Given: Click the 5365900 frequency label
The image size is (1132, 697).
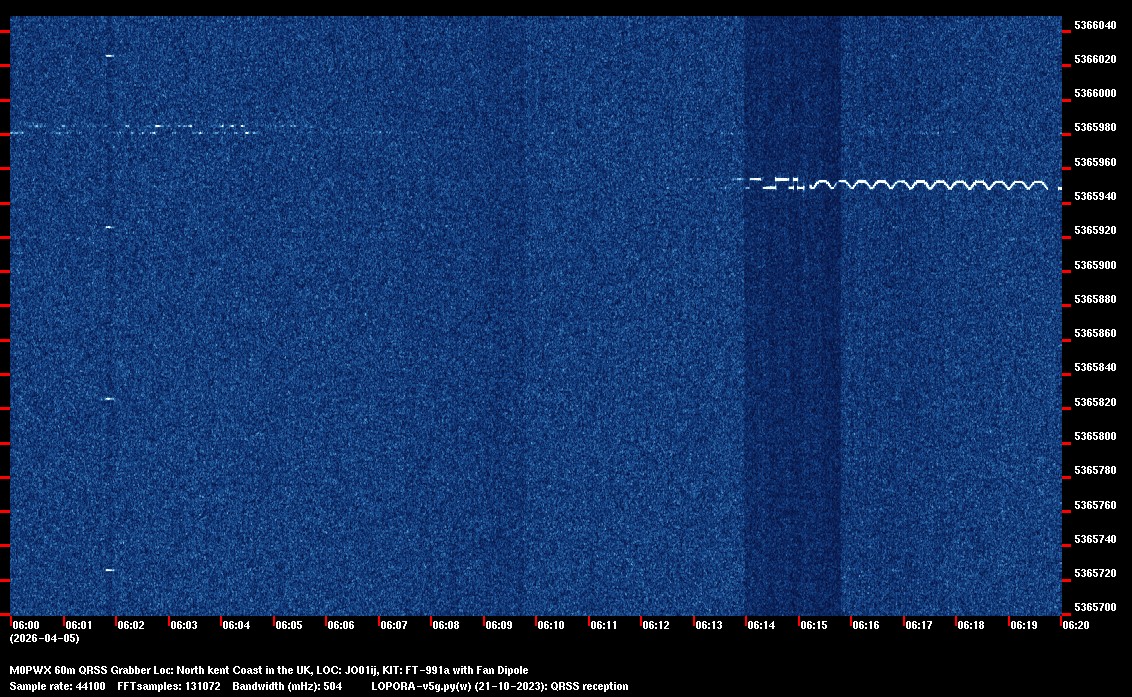Looking at the screenshot, I should 1094,265.
